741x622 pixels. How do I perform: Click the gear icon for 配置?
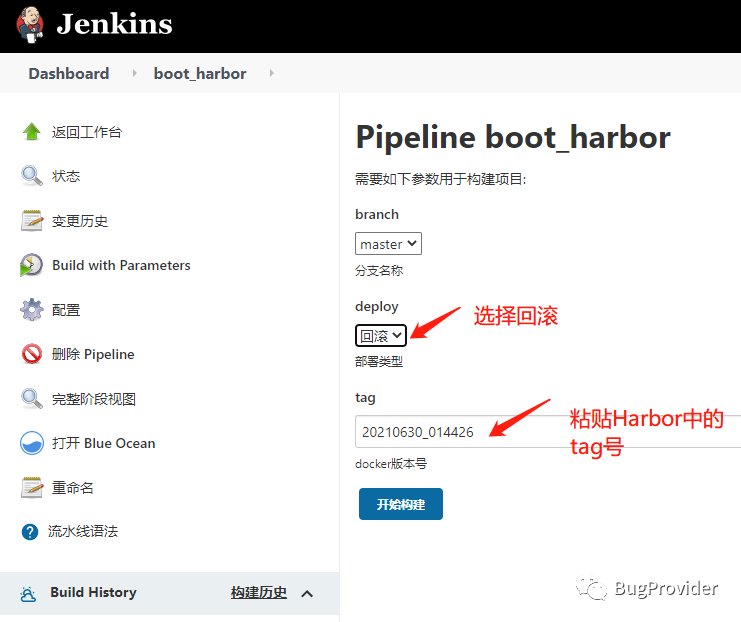click(32, 310)
